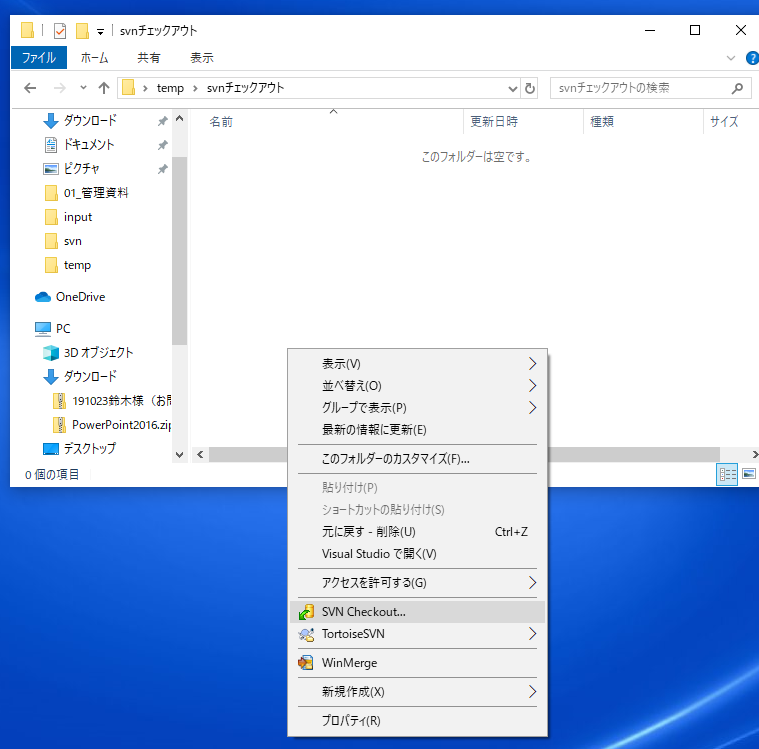
Task: Click the WinMerge icon in context menu
Action: [306, 663]
